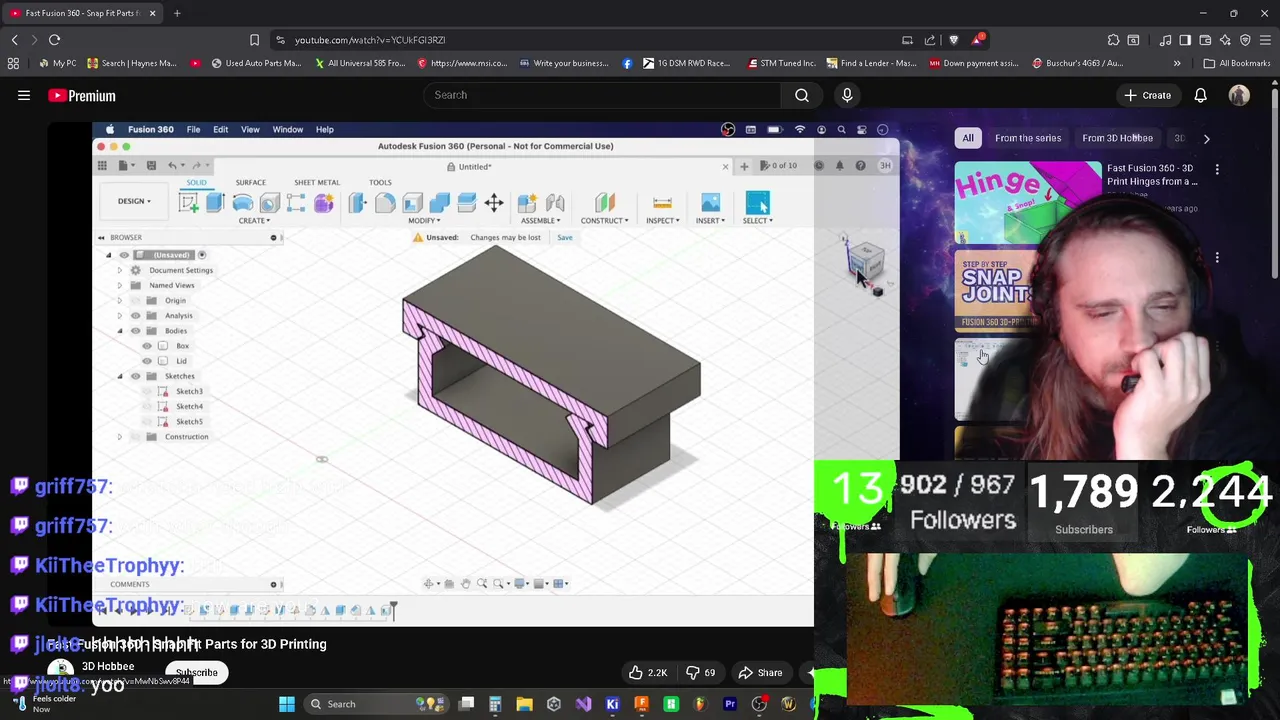Hide the Lid body with its eye icon
Image resolution: width=1280 pixels, height=720 pixels.
147,361
